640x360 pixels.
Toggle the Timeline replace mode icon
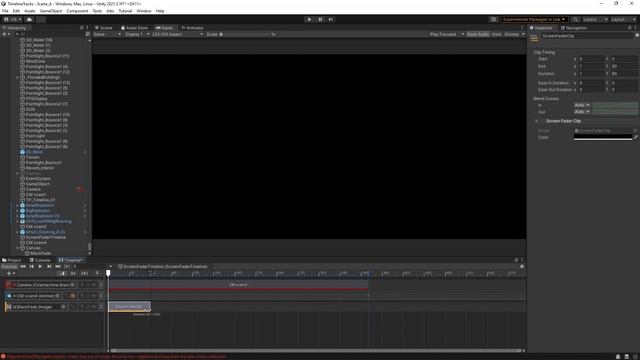(x=84, y=273)
